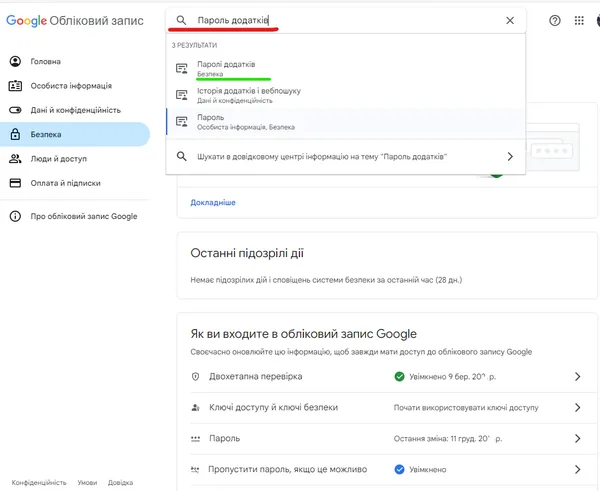Open Ключі доступу й ключі безпеки chevron
Image resolution: width=600 pixels, height=491 pixels.
pos(577,408)
